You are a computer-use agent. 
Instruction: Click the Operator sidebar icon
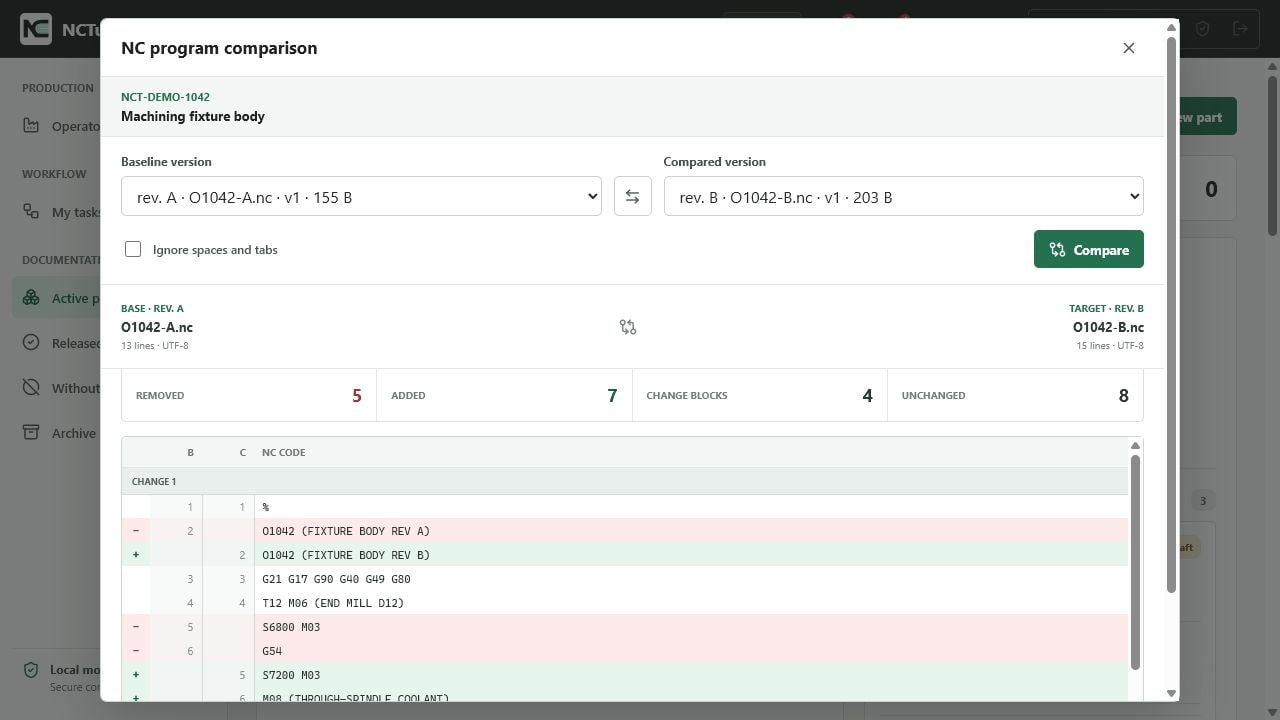pos(31,126)
